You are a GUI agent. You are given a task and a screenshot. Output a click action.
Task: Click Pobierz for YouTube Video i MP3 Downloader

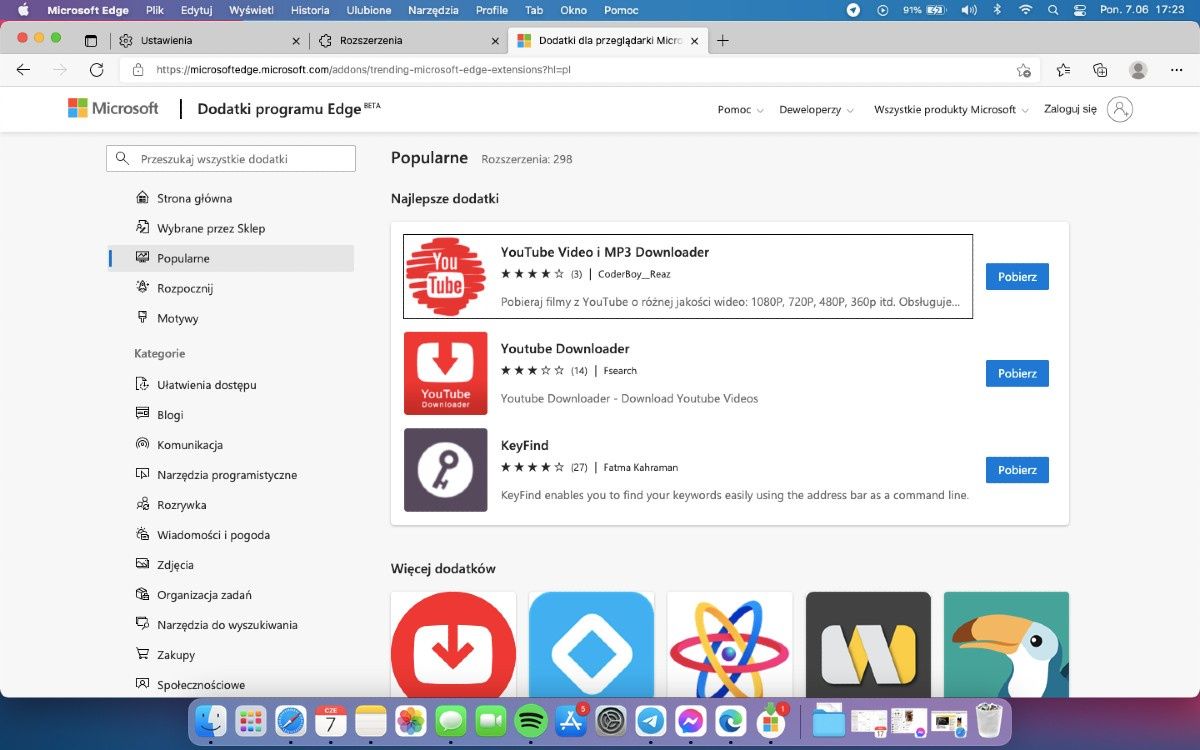[x=1017, y=277]
